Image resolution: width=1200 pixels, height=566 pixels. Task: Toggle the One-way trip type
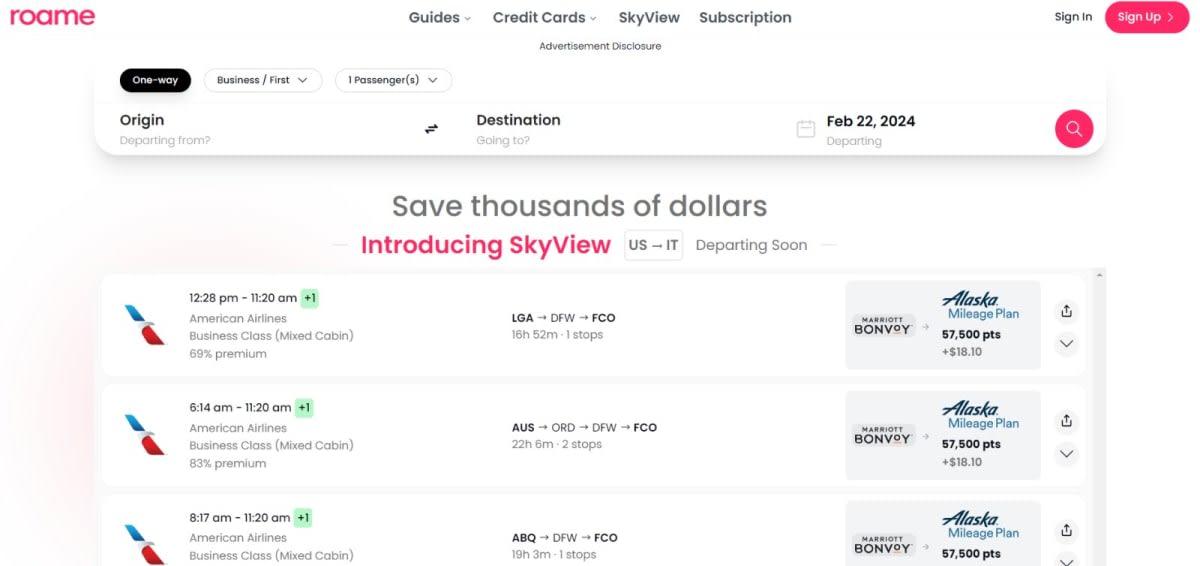coord(155,80)
